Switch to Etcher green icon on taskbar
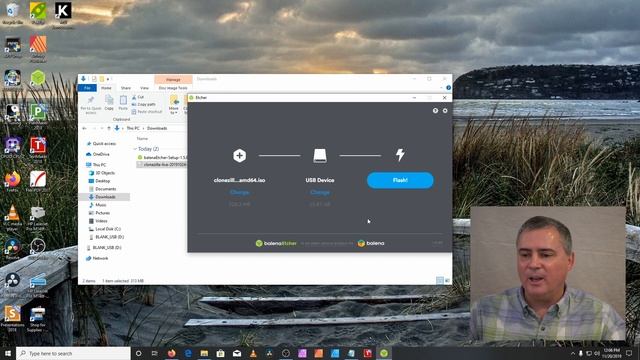Image resolution: width=640 pixels, height=360 pixels. tap(384, 353)
